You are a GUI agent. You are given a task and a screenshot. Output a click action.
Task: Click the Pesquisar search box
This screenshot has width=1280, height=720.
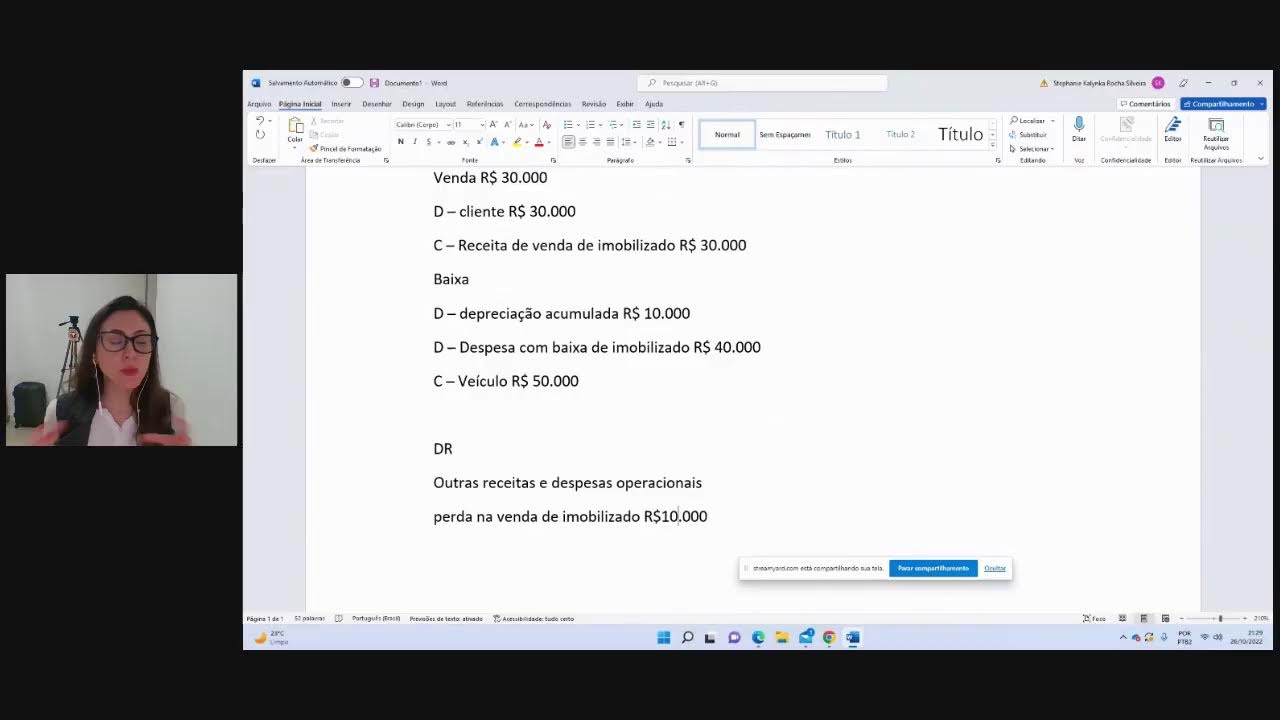[x=762, y=83]
